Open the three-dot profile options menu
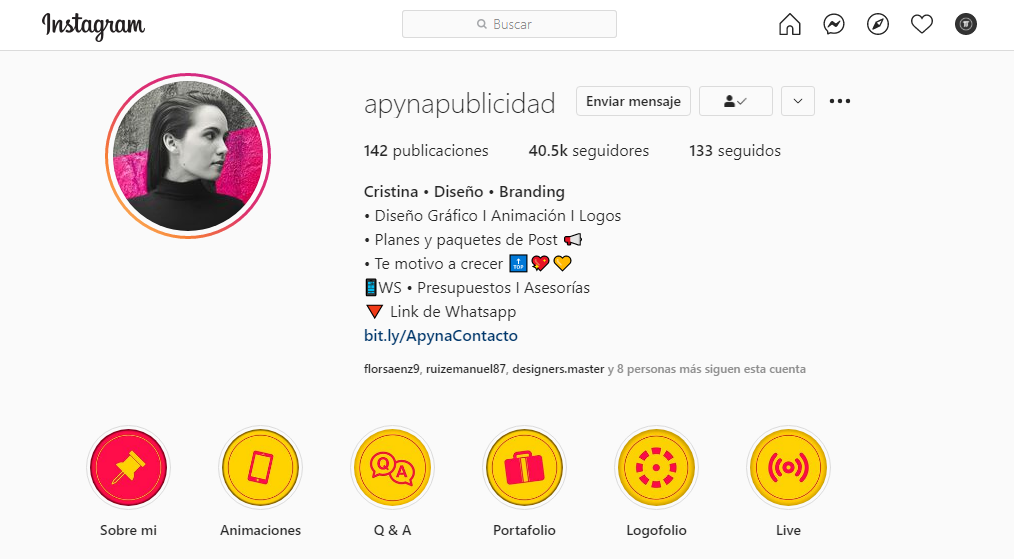This screenshot has width=1014, height=559. click(839, 101)
